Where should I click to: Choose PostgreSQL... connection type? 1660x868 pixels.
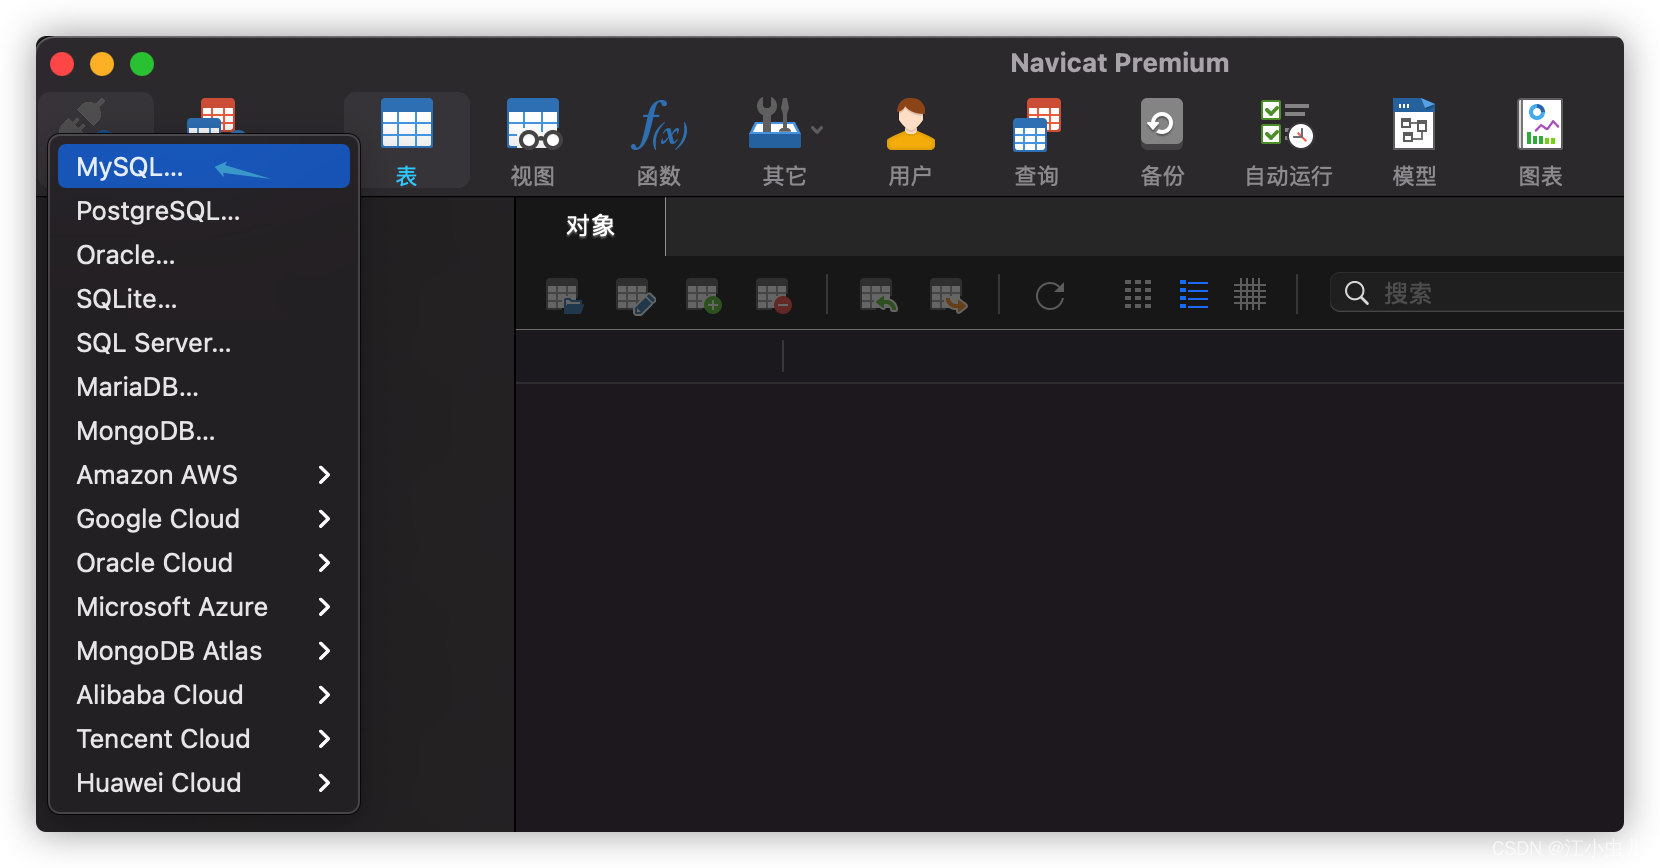[204, 211]
